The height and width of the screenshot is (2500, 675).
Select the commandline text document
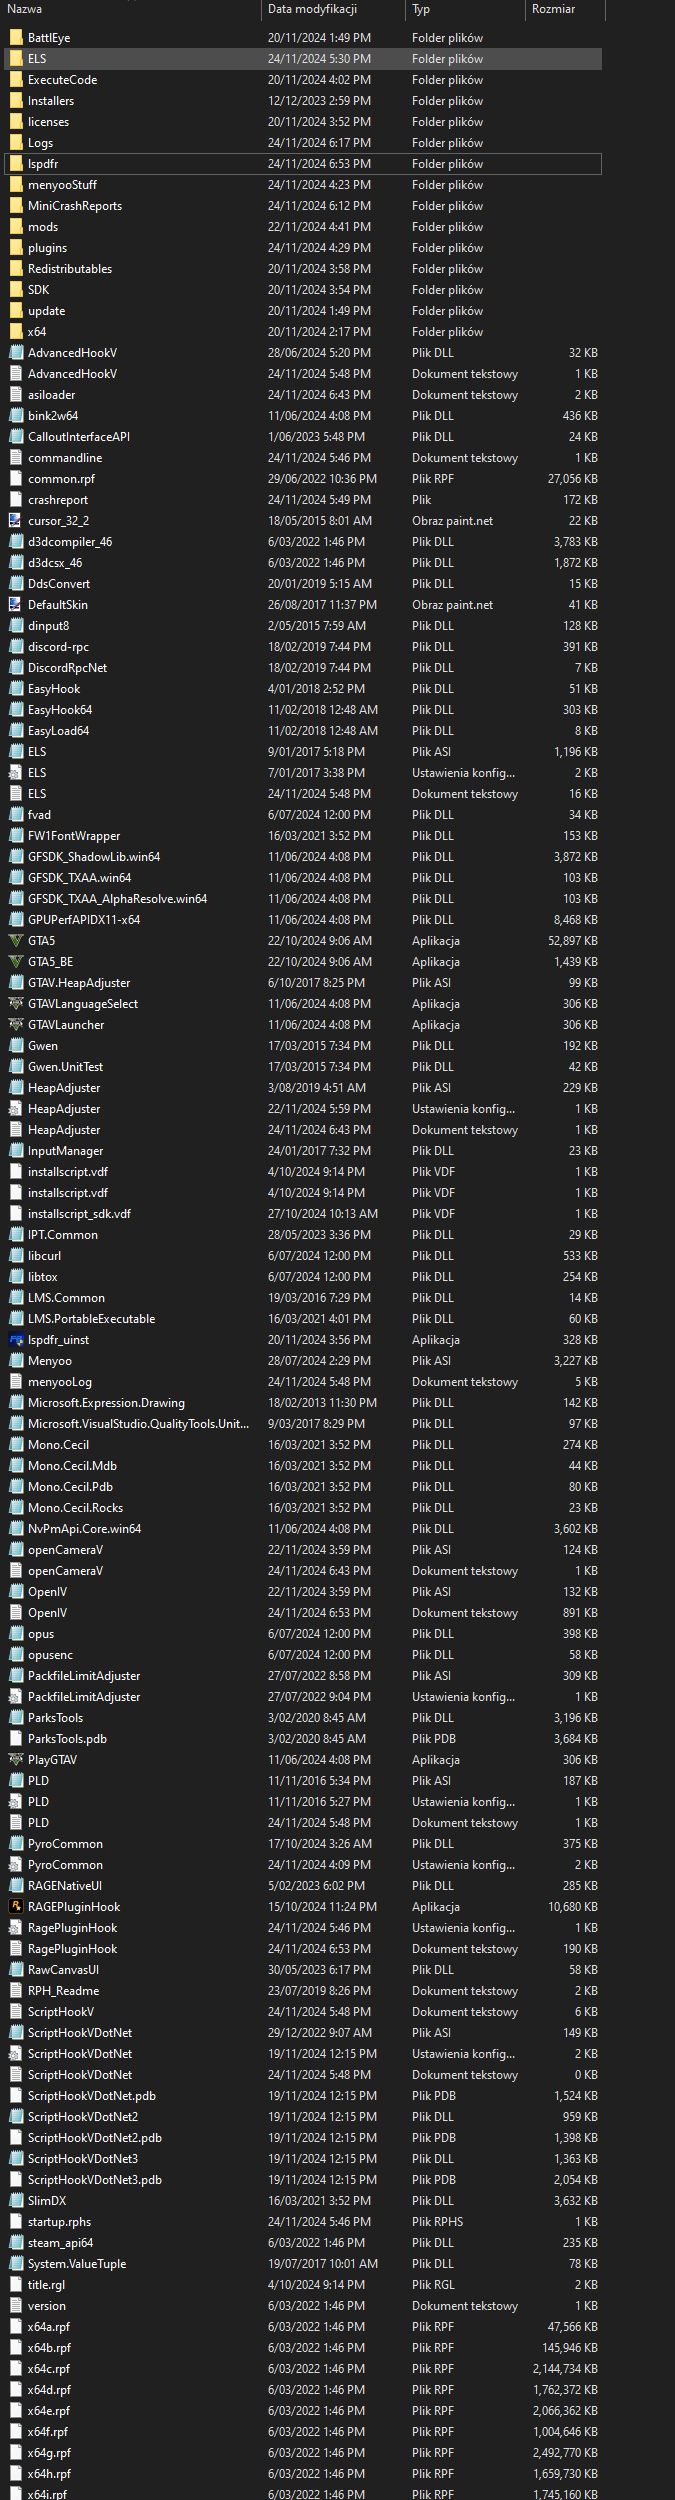click(303, 458)
